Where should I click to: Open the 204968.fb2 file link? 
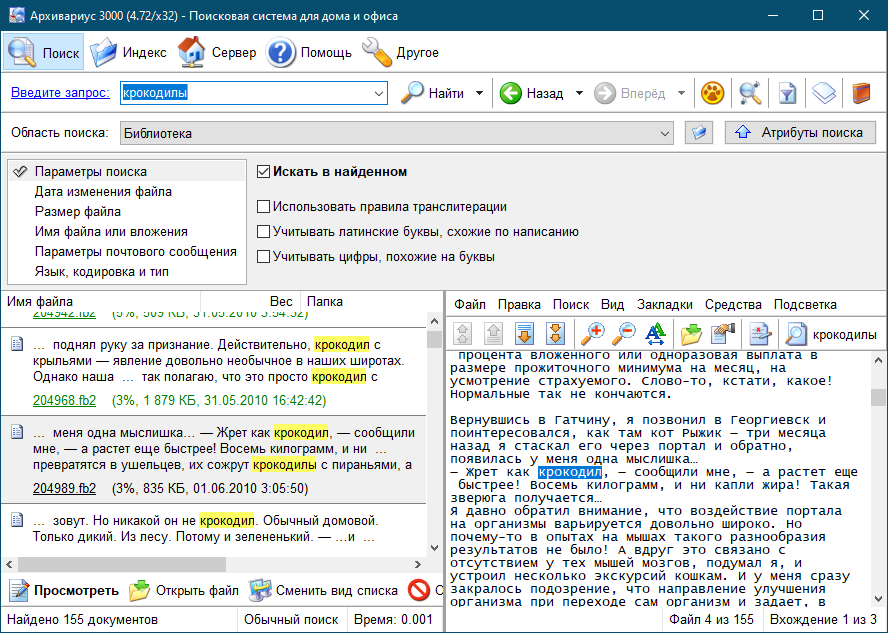65,401
